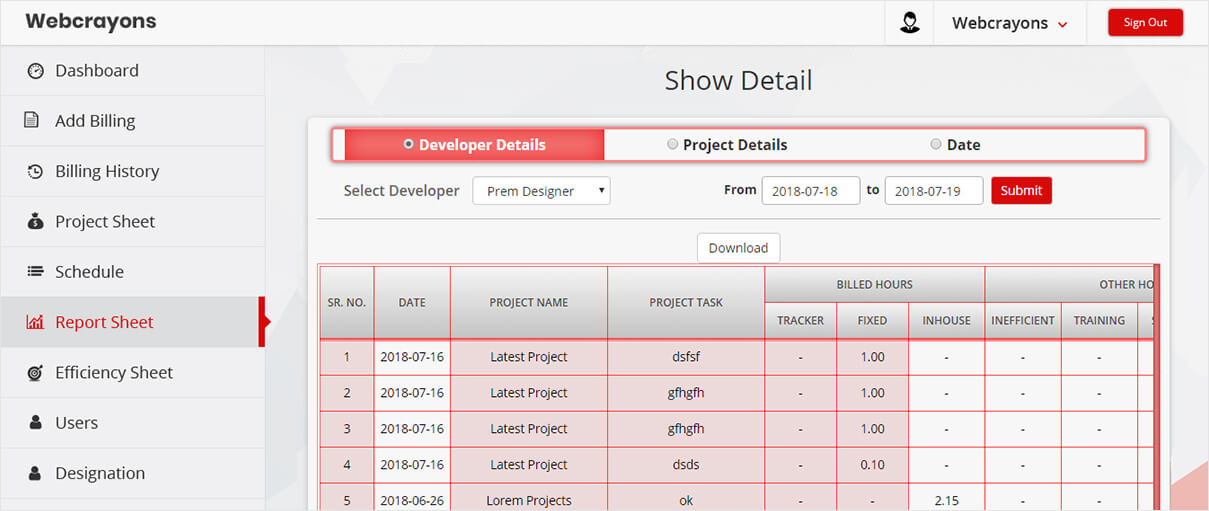Image resolution: width=1209 pixels, height=511 pixels.
Task: Click the From date input field
Action: [x=810, y=191]
